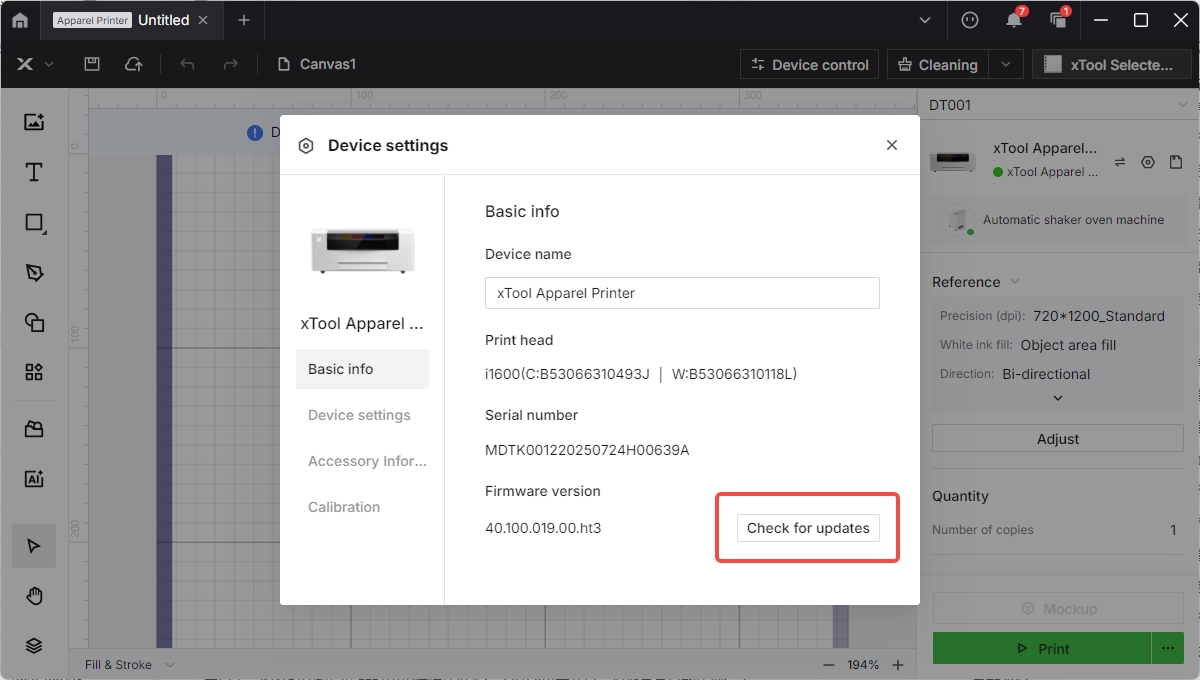Open notifications bell with 7 badge

(1014, 20)
